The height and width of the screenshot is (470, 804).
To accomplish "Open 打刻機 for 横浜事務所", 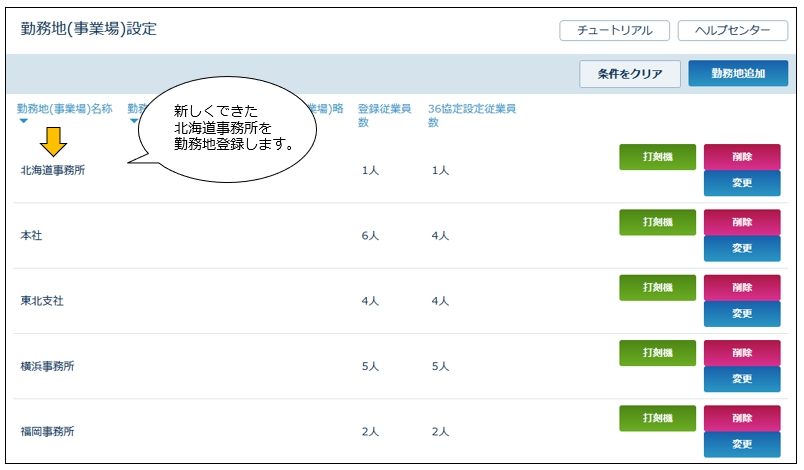I will pos(657,353).
